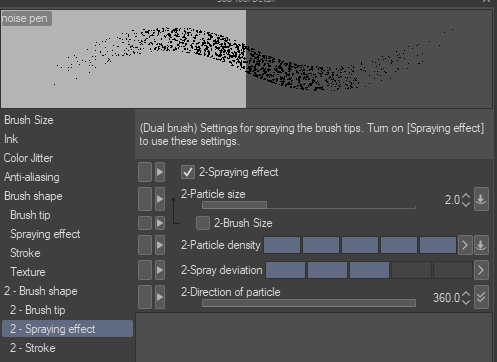This screenshot has height=362, width=497.
Task: Click the noise pen stroke preview
Action: (247, 59)
